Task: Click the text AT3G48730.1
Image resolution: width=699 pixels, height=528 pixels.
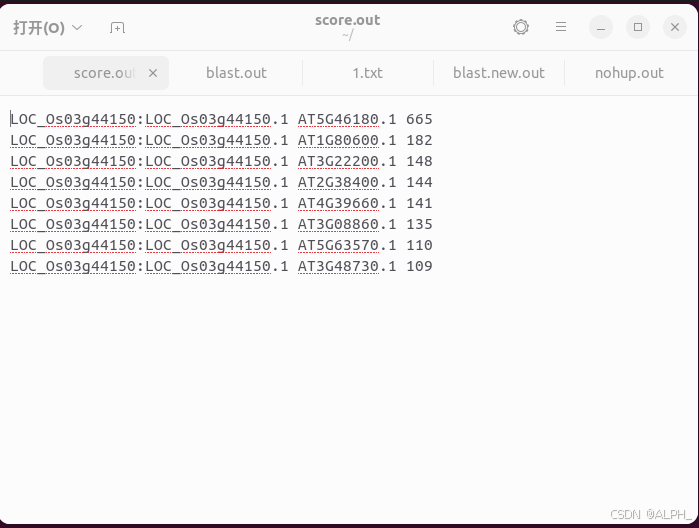Action: tap(347, 266)
